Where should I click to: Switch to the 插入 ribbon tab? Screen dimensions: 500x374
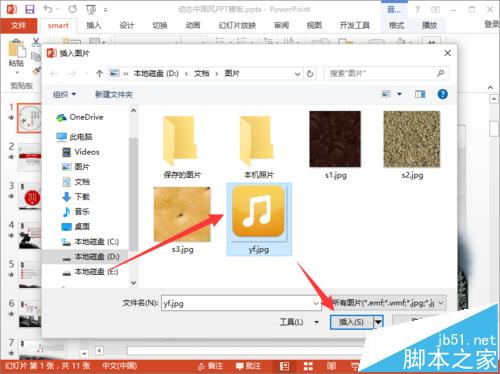[x=94, y=26]
